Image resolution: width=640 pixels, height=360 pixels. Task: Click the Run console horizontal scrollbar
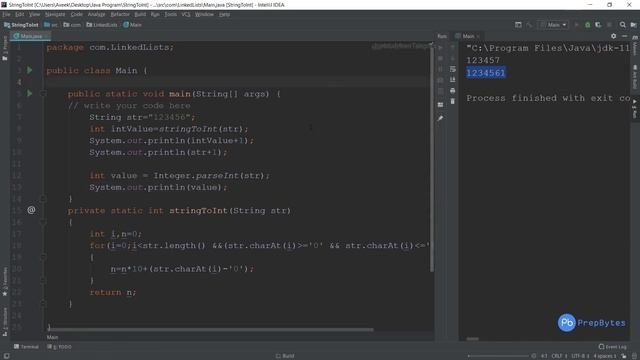pos(473,338)
